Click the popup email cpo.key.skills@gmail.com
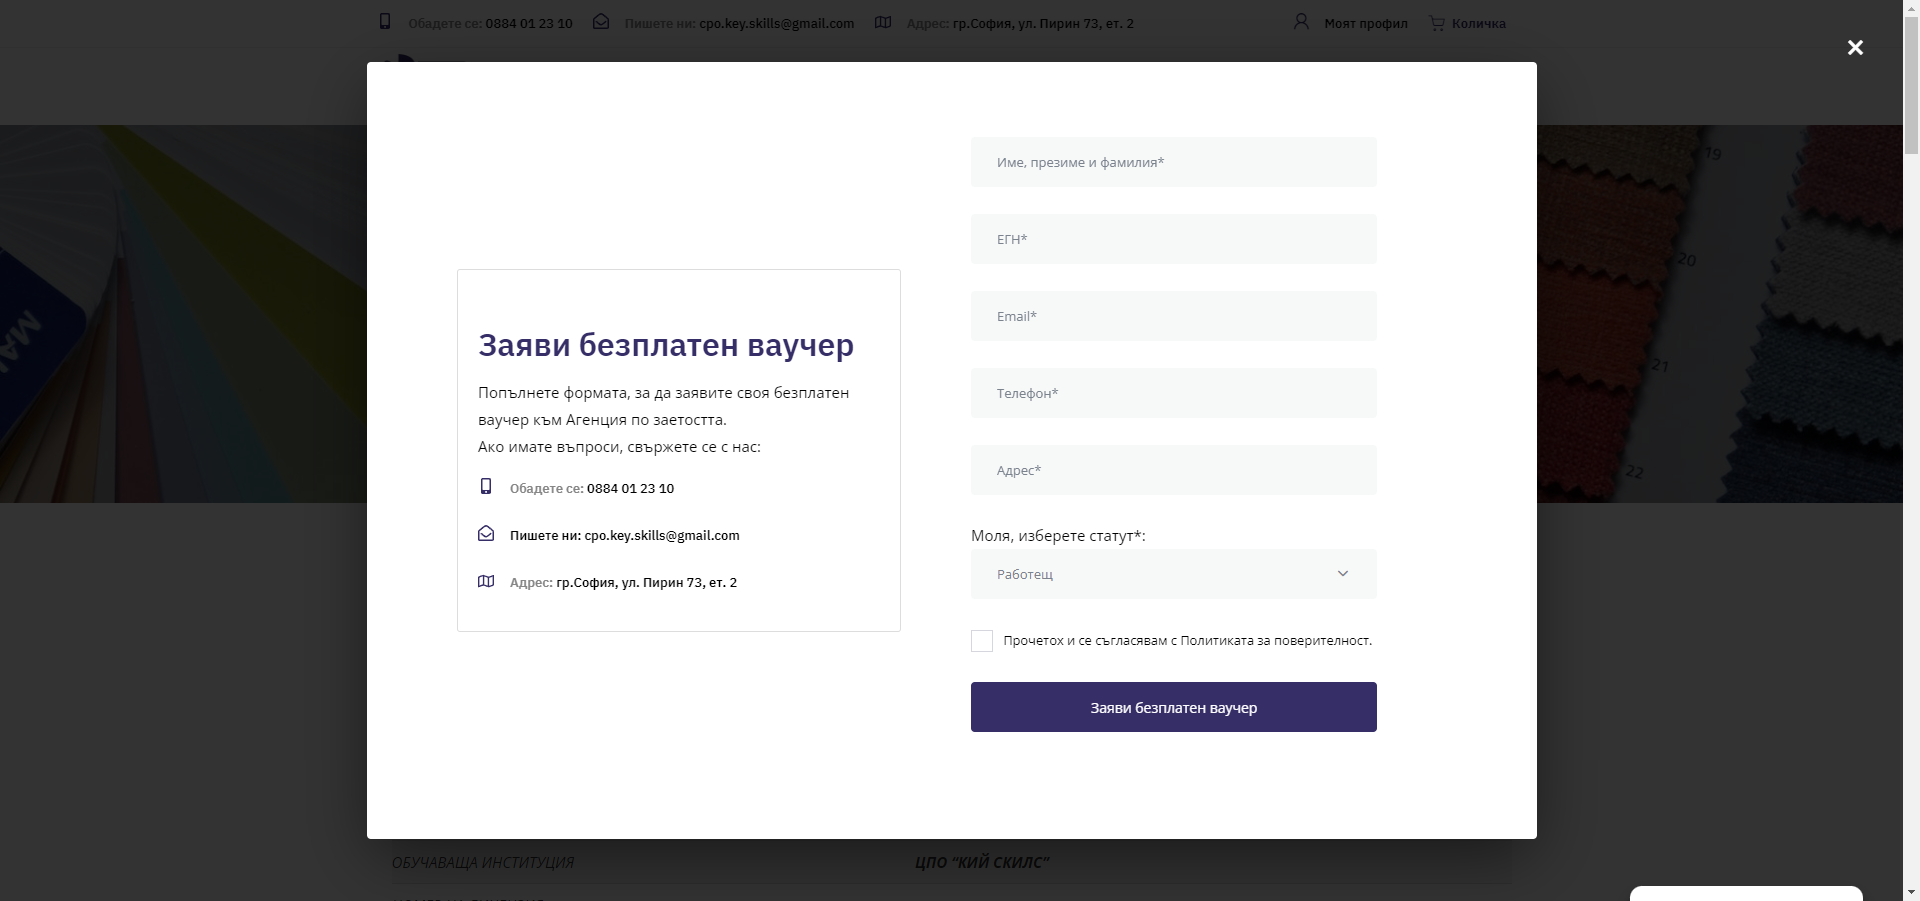Screen dimensions: 1920x901 coord(662,535)
